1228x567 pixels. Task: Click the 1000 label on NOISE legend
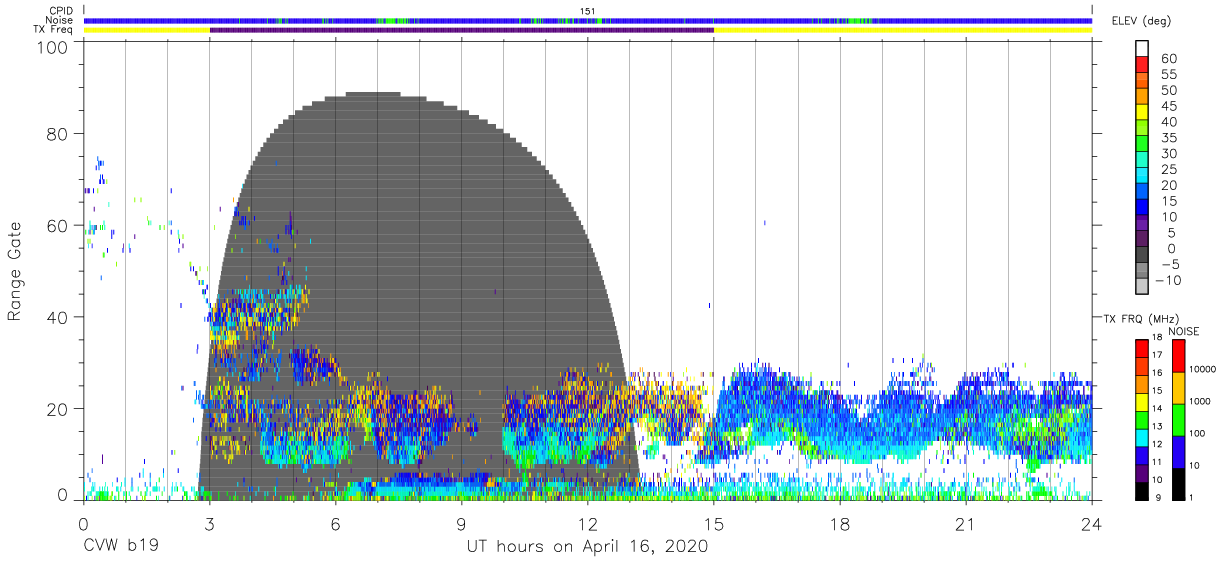(x=1200, y=403)
